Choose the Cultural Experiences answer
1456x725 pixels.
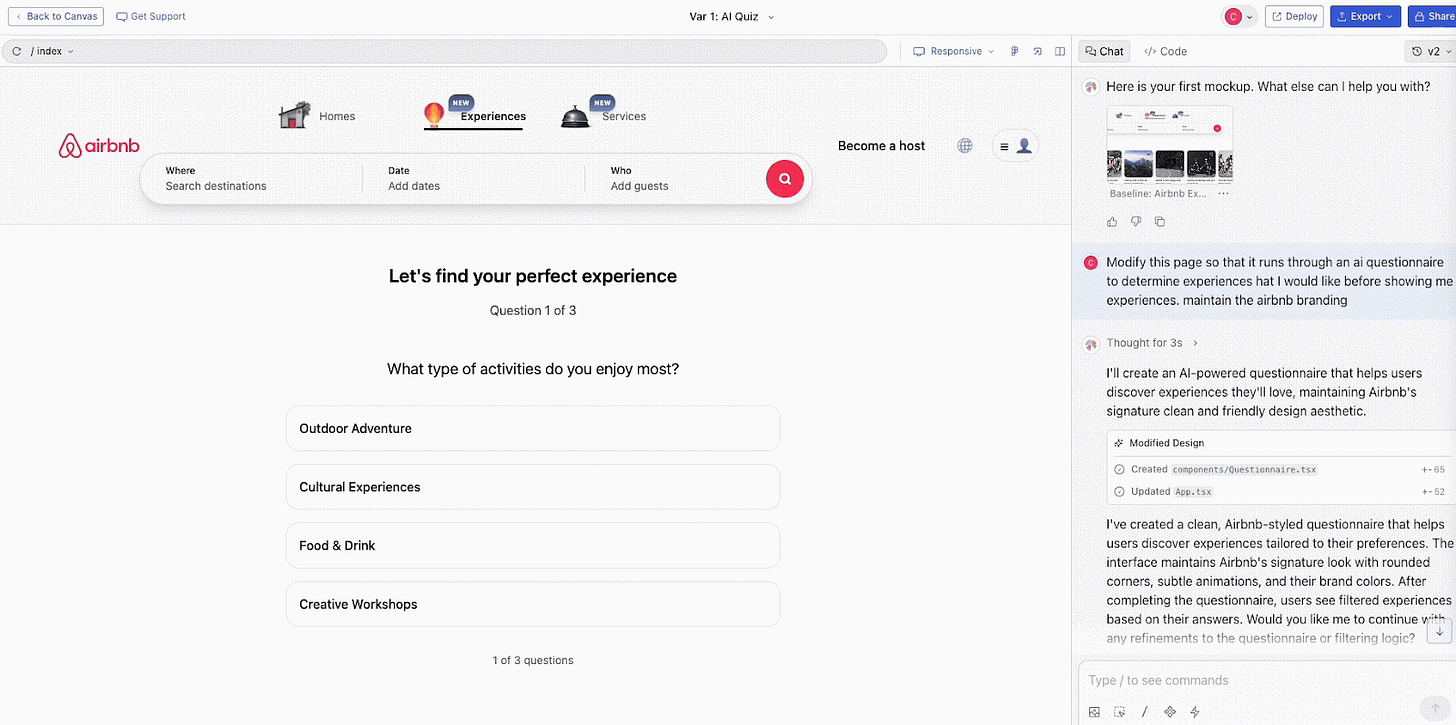[533, 487]
